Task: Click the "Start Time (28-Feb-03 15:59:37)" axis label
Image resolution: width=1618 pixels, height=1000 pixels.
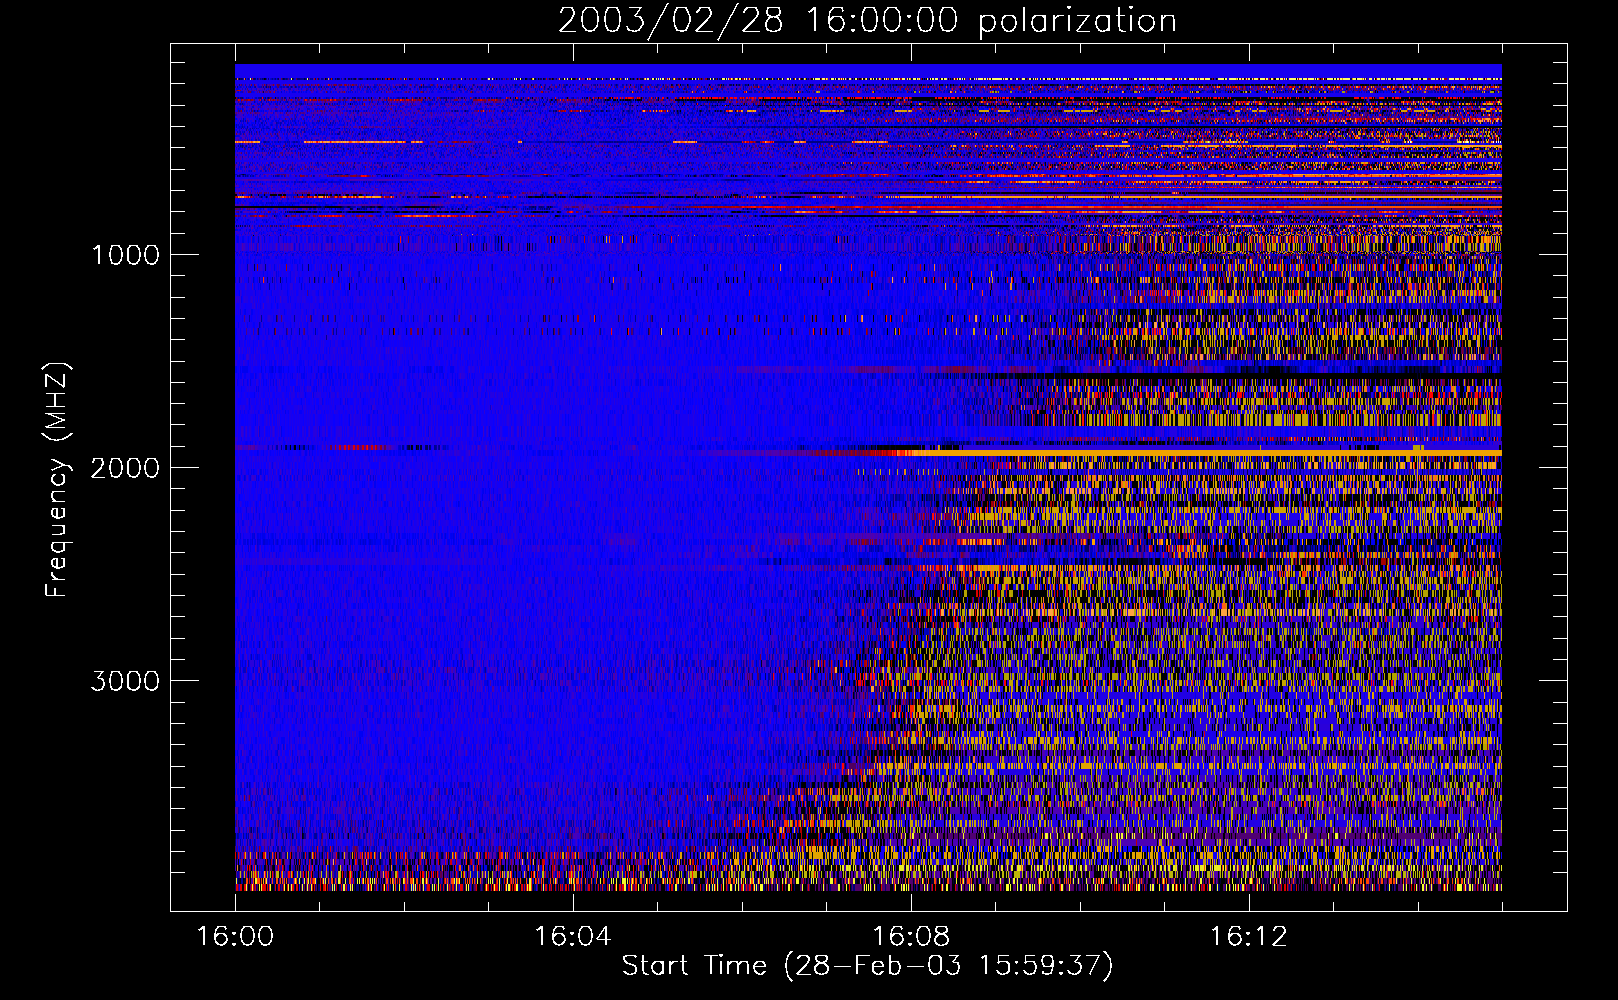Action: pos(867,966)
